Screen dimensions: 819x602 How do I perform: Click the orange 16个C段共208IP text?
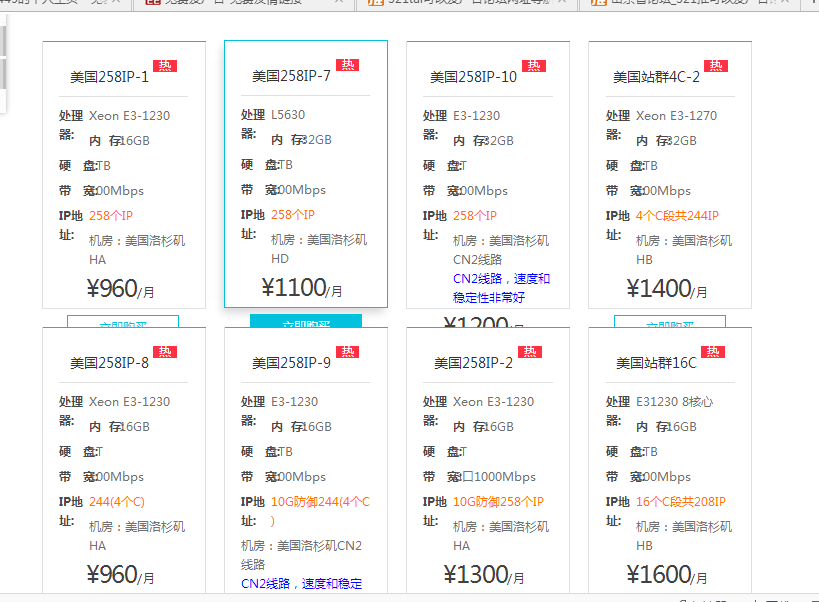tap(681, 502)
